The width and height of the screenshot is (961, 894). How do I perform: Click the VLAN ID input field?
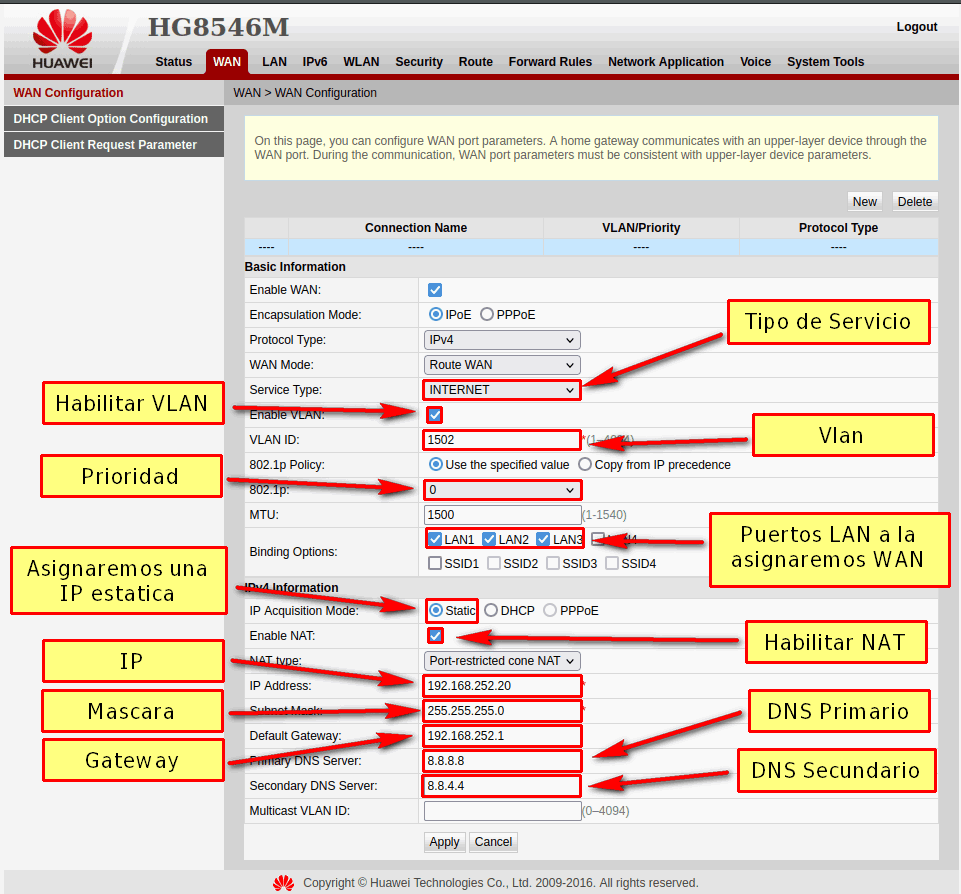point(502,440)
